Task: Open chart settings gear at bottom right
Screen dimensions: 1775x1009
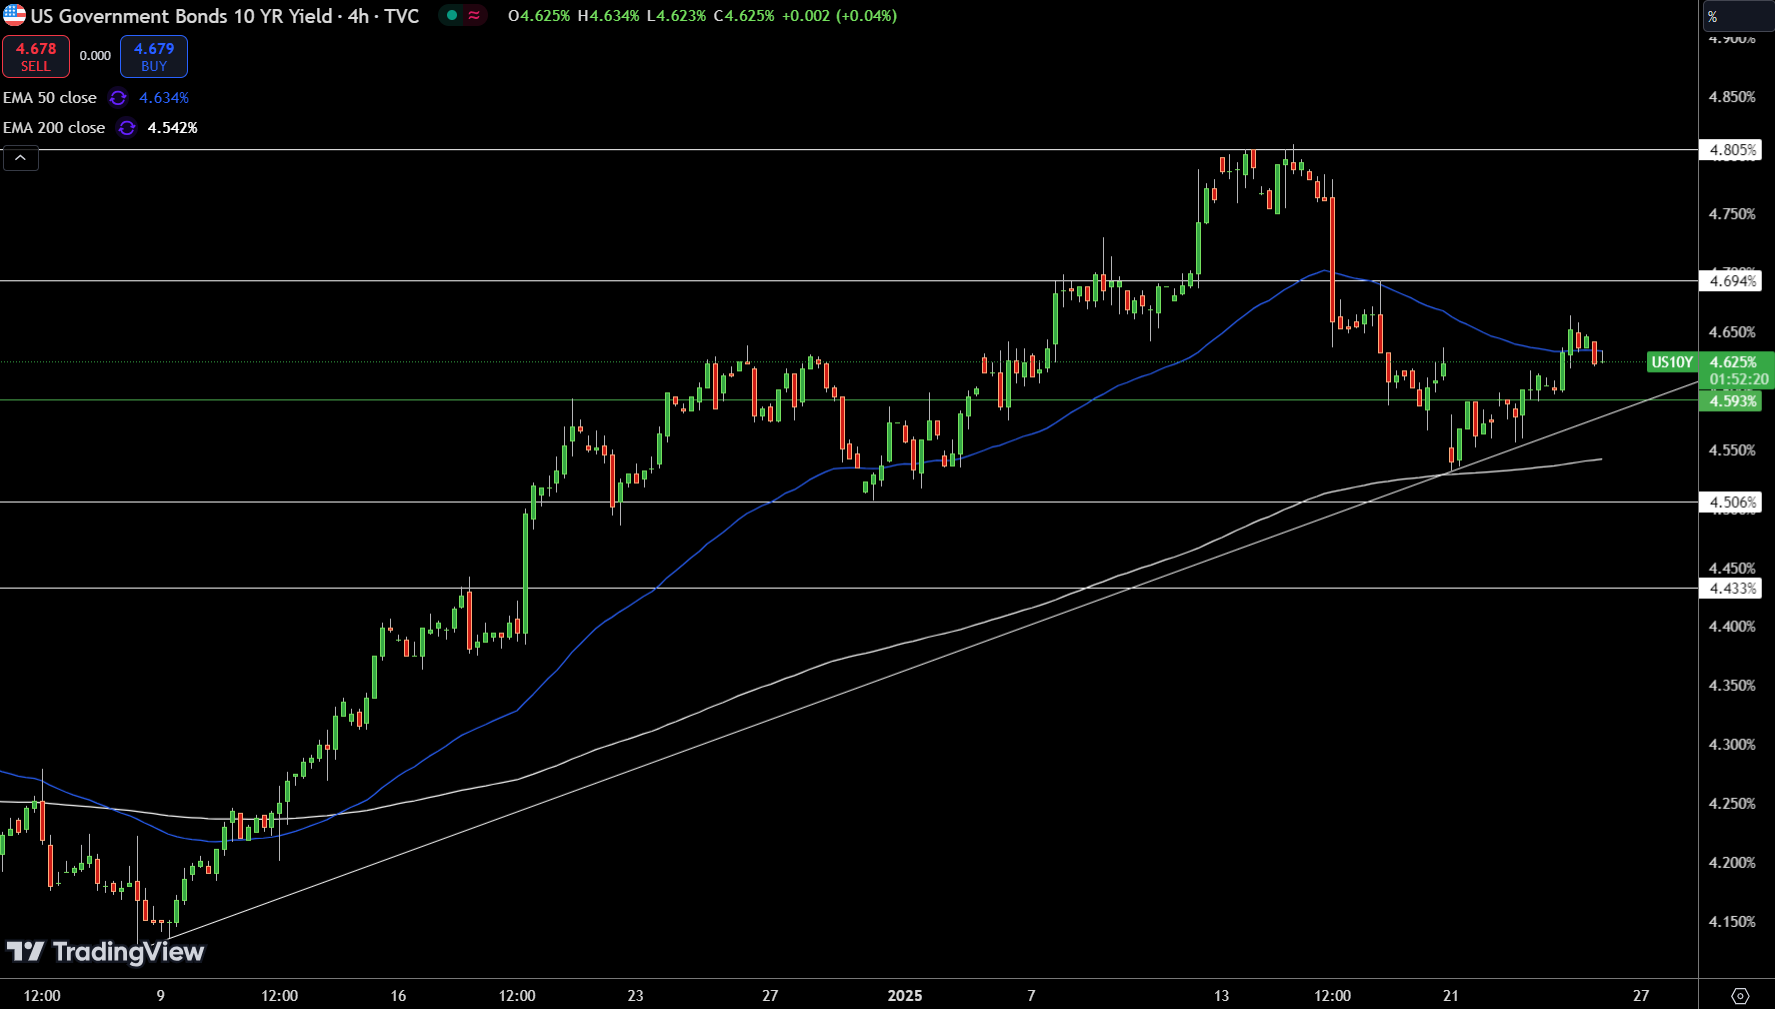Action: [x=1740, y=996]
